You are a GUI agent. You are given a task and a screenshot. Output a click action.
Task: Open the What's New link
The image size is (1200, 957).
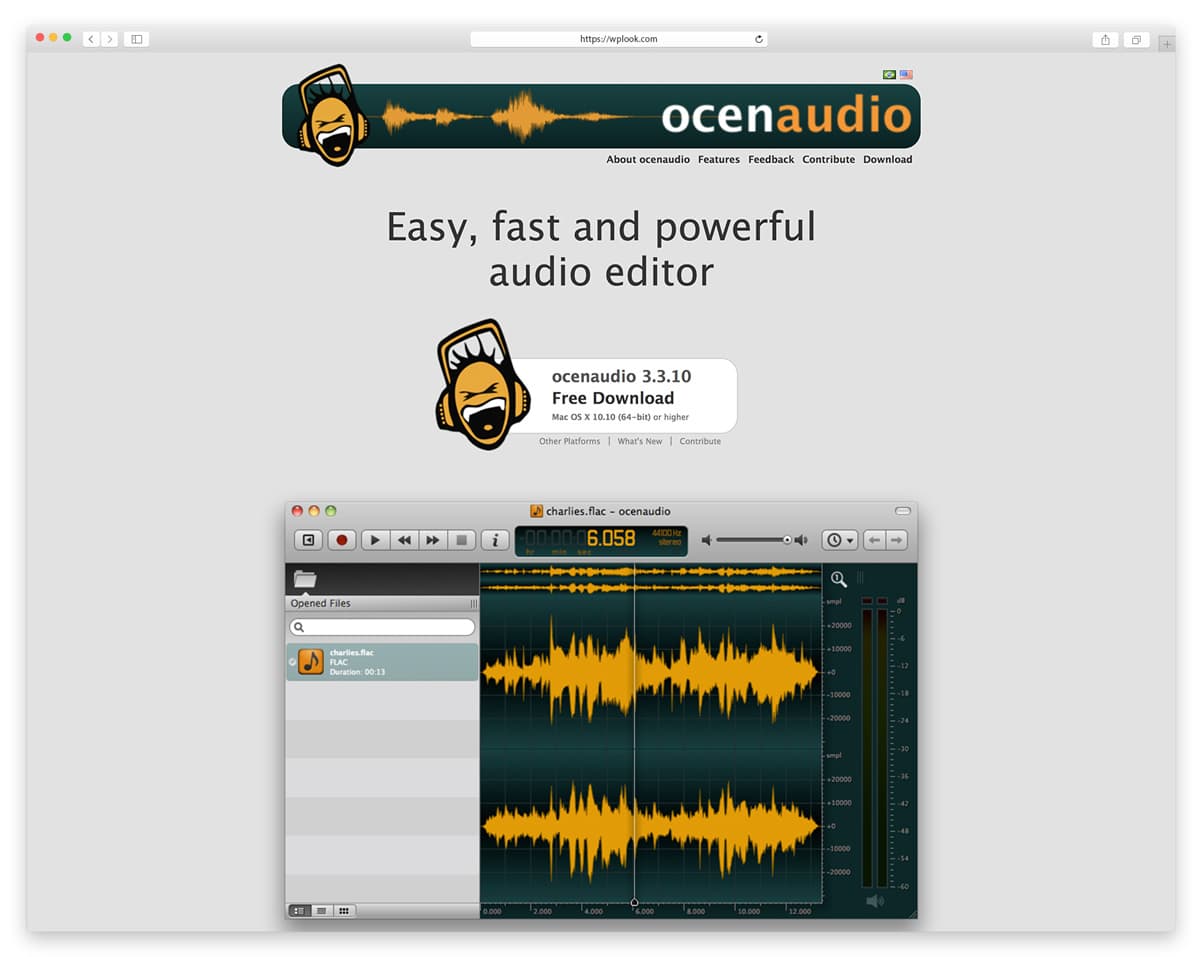(640, 441)
